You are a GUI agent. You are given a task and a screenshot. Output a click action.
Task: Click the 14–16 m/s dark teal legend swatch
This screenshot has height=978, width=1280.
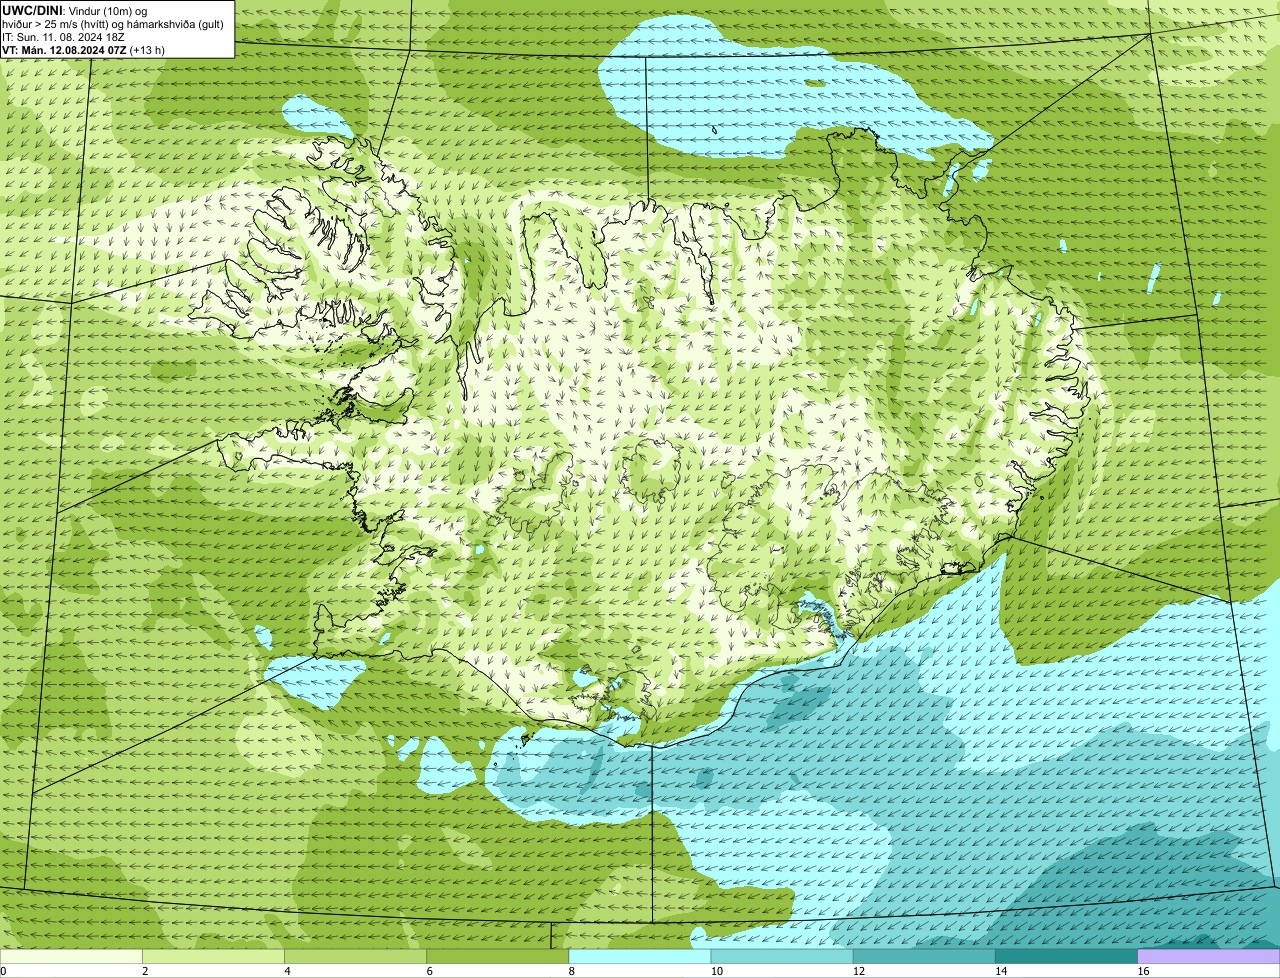click(x=1067, y=957)
